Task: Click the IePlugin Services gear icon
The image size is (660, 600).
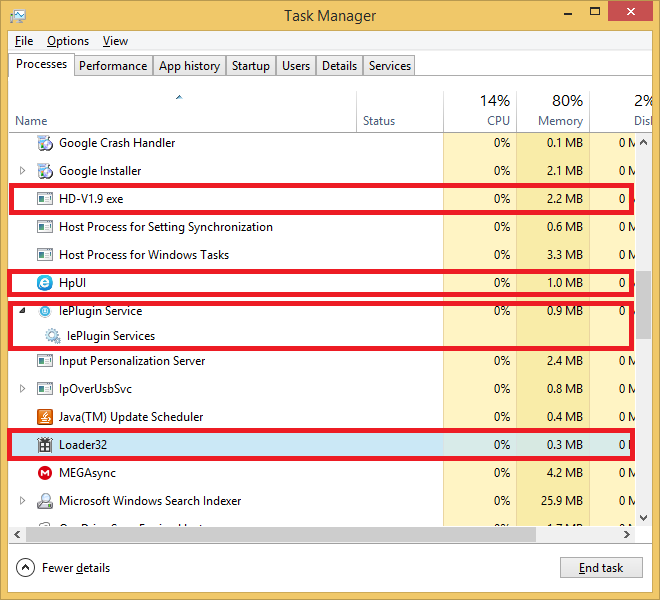Action: (53, 336)
